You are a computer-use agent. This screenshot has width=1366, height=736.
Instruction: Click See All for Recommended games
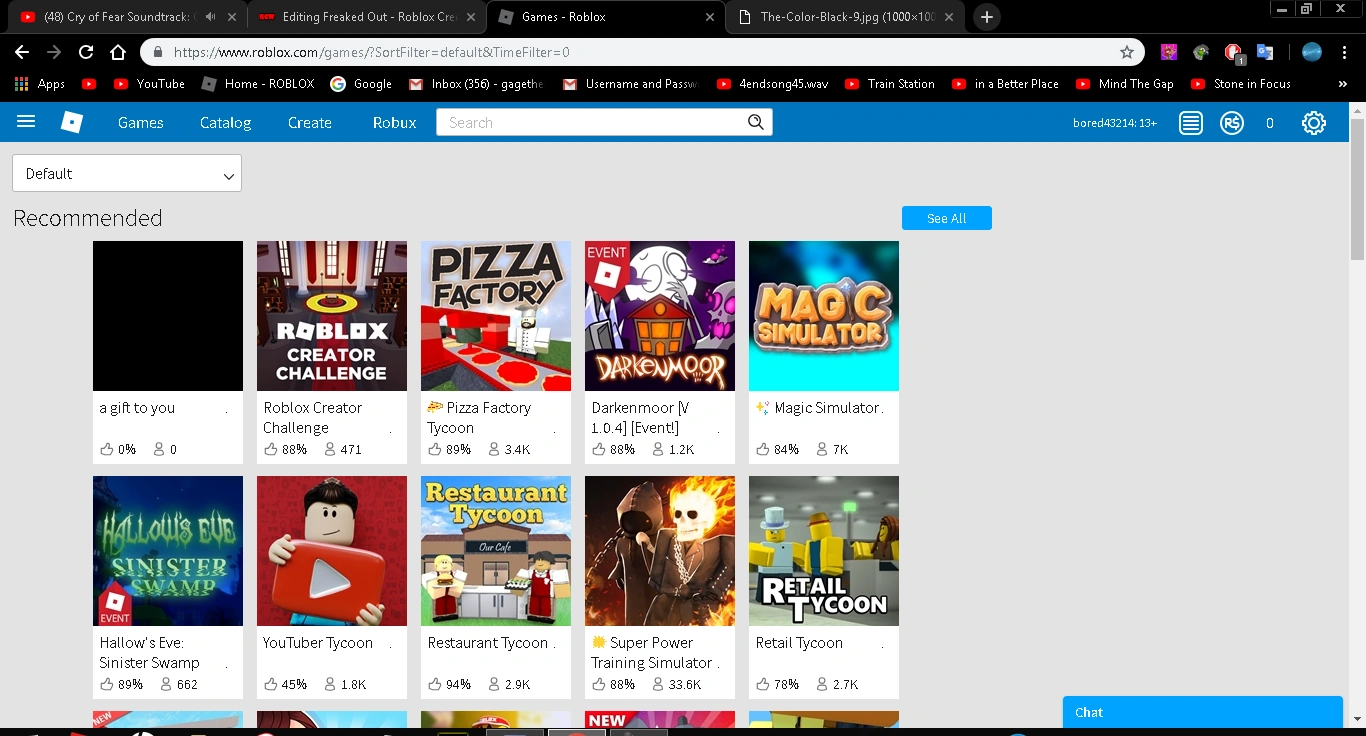[x=947, y=218]
